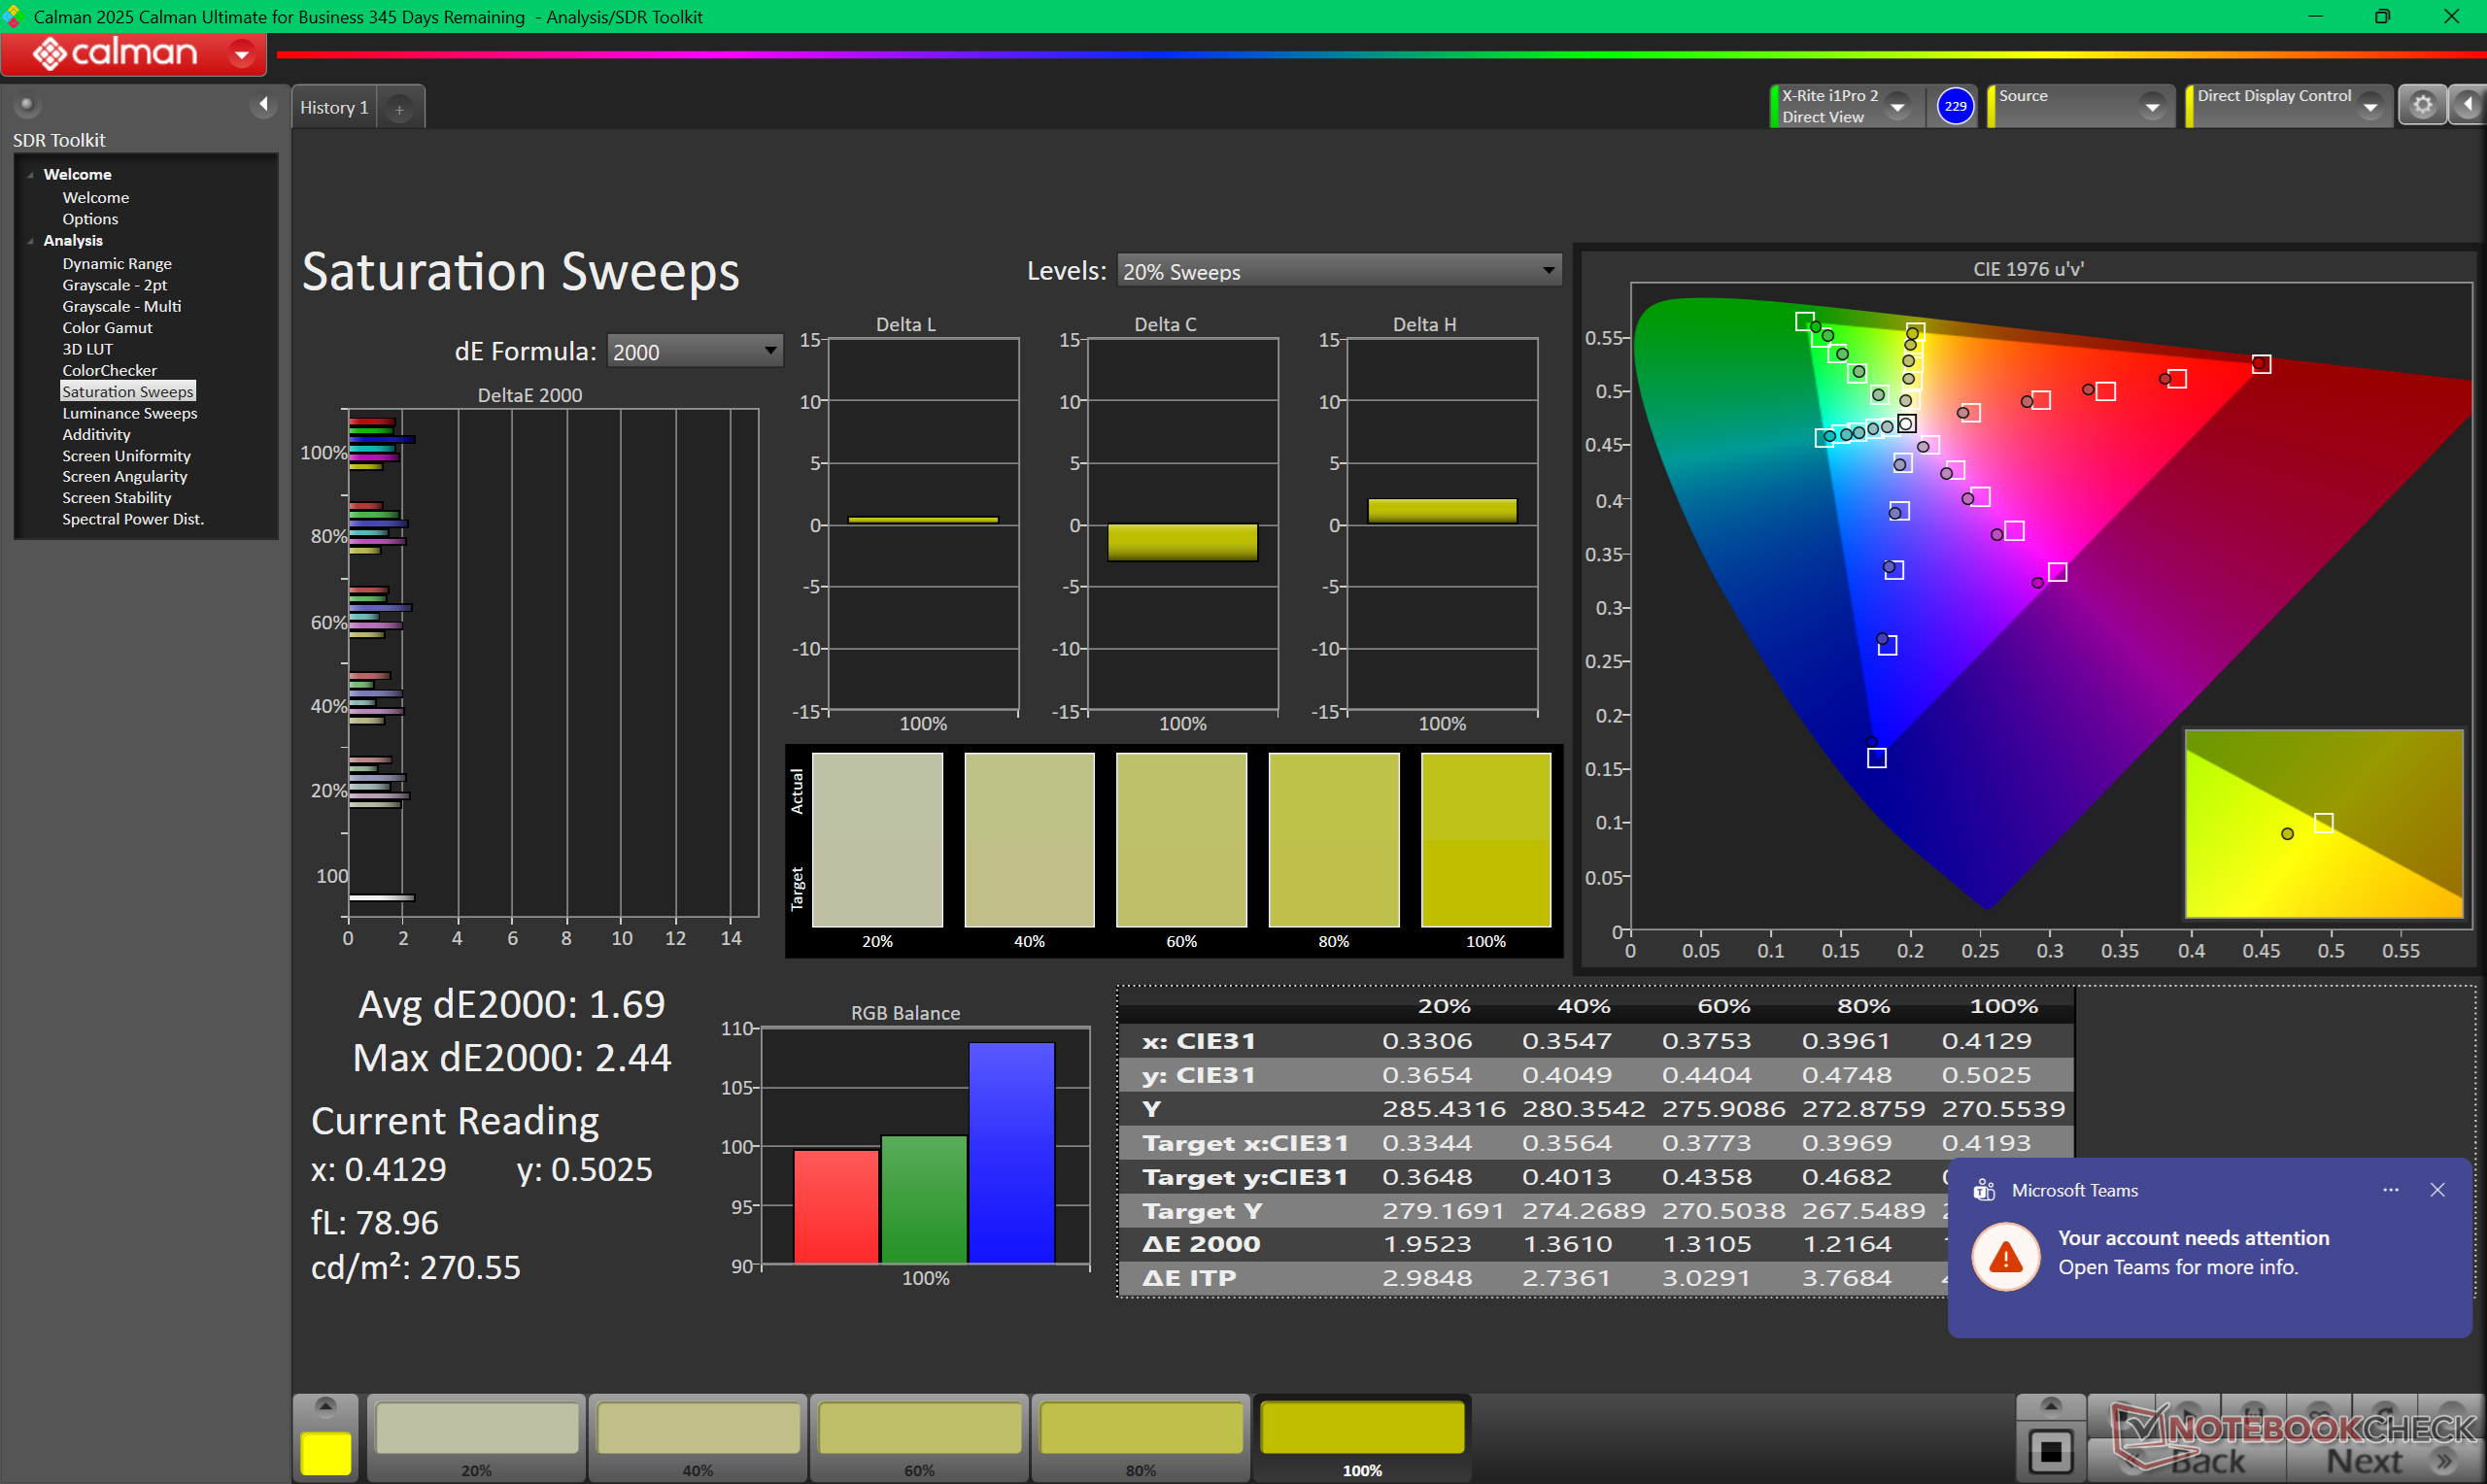
Task: Collapse the Analysis tree section
Action: (x=30, y=241)
